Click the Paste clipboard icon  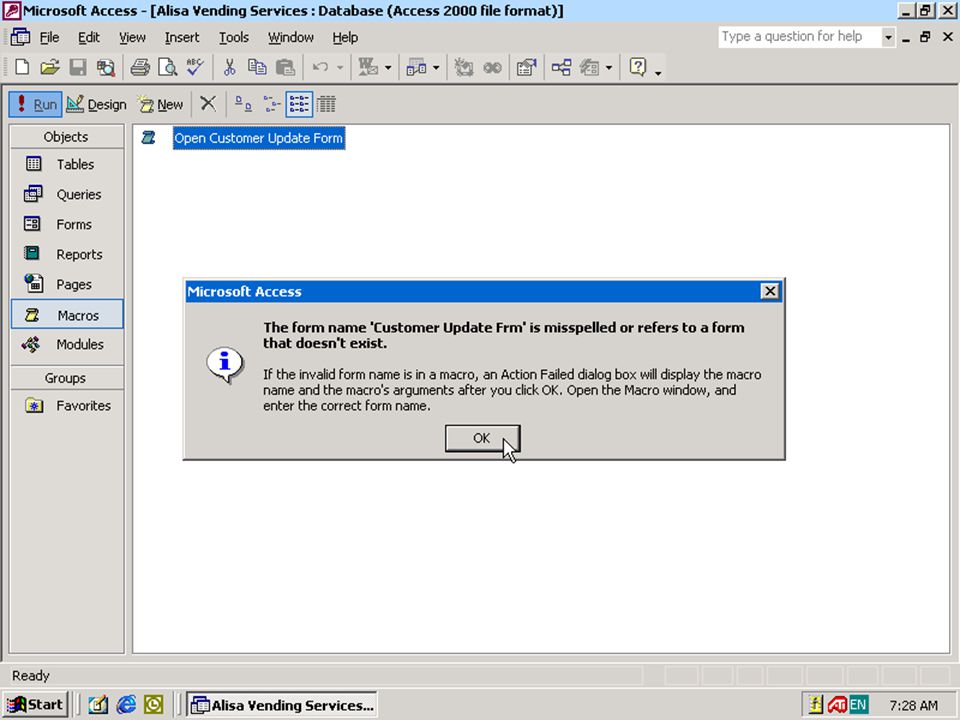click(x=285, y=67)
